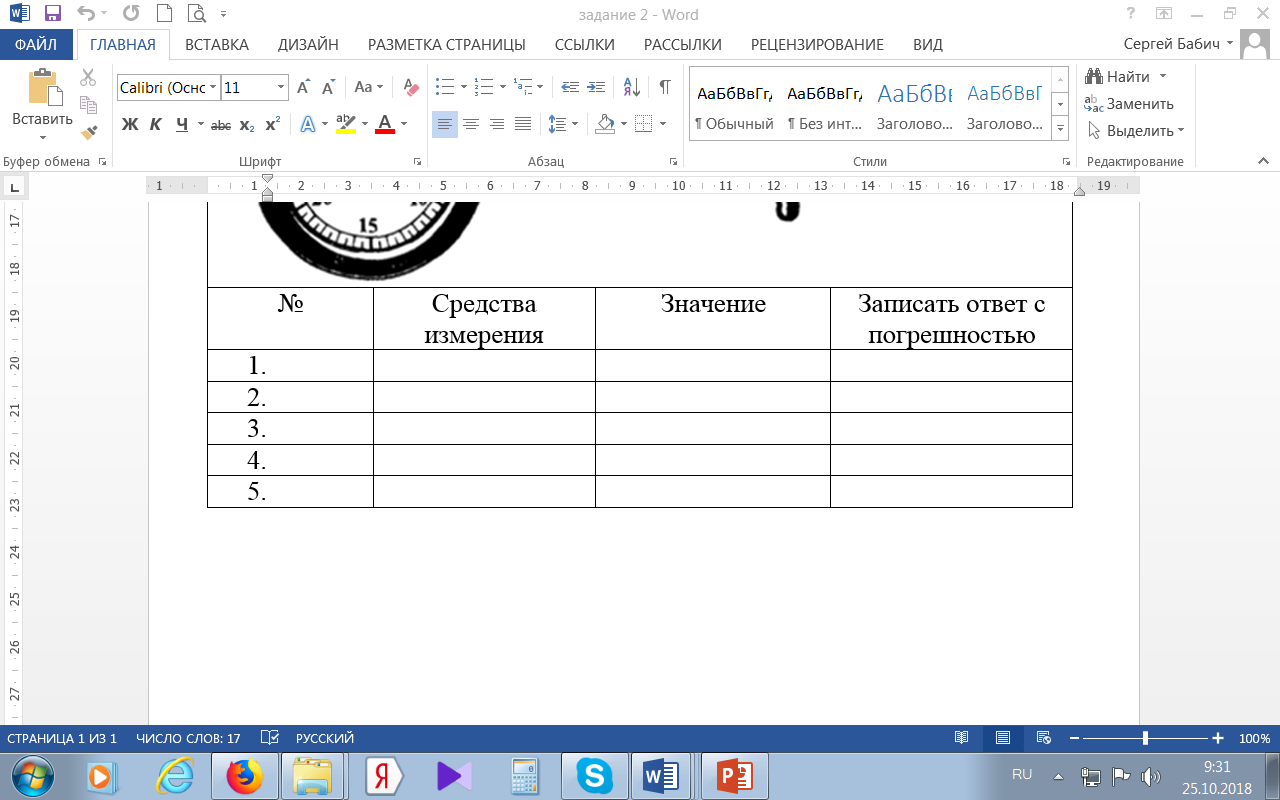Click the zoom slider handle

pyautogui.click(x=1145, y=738)
